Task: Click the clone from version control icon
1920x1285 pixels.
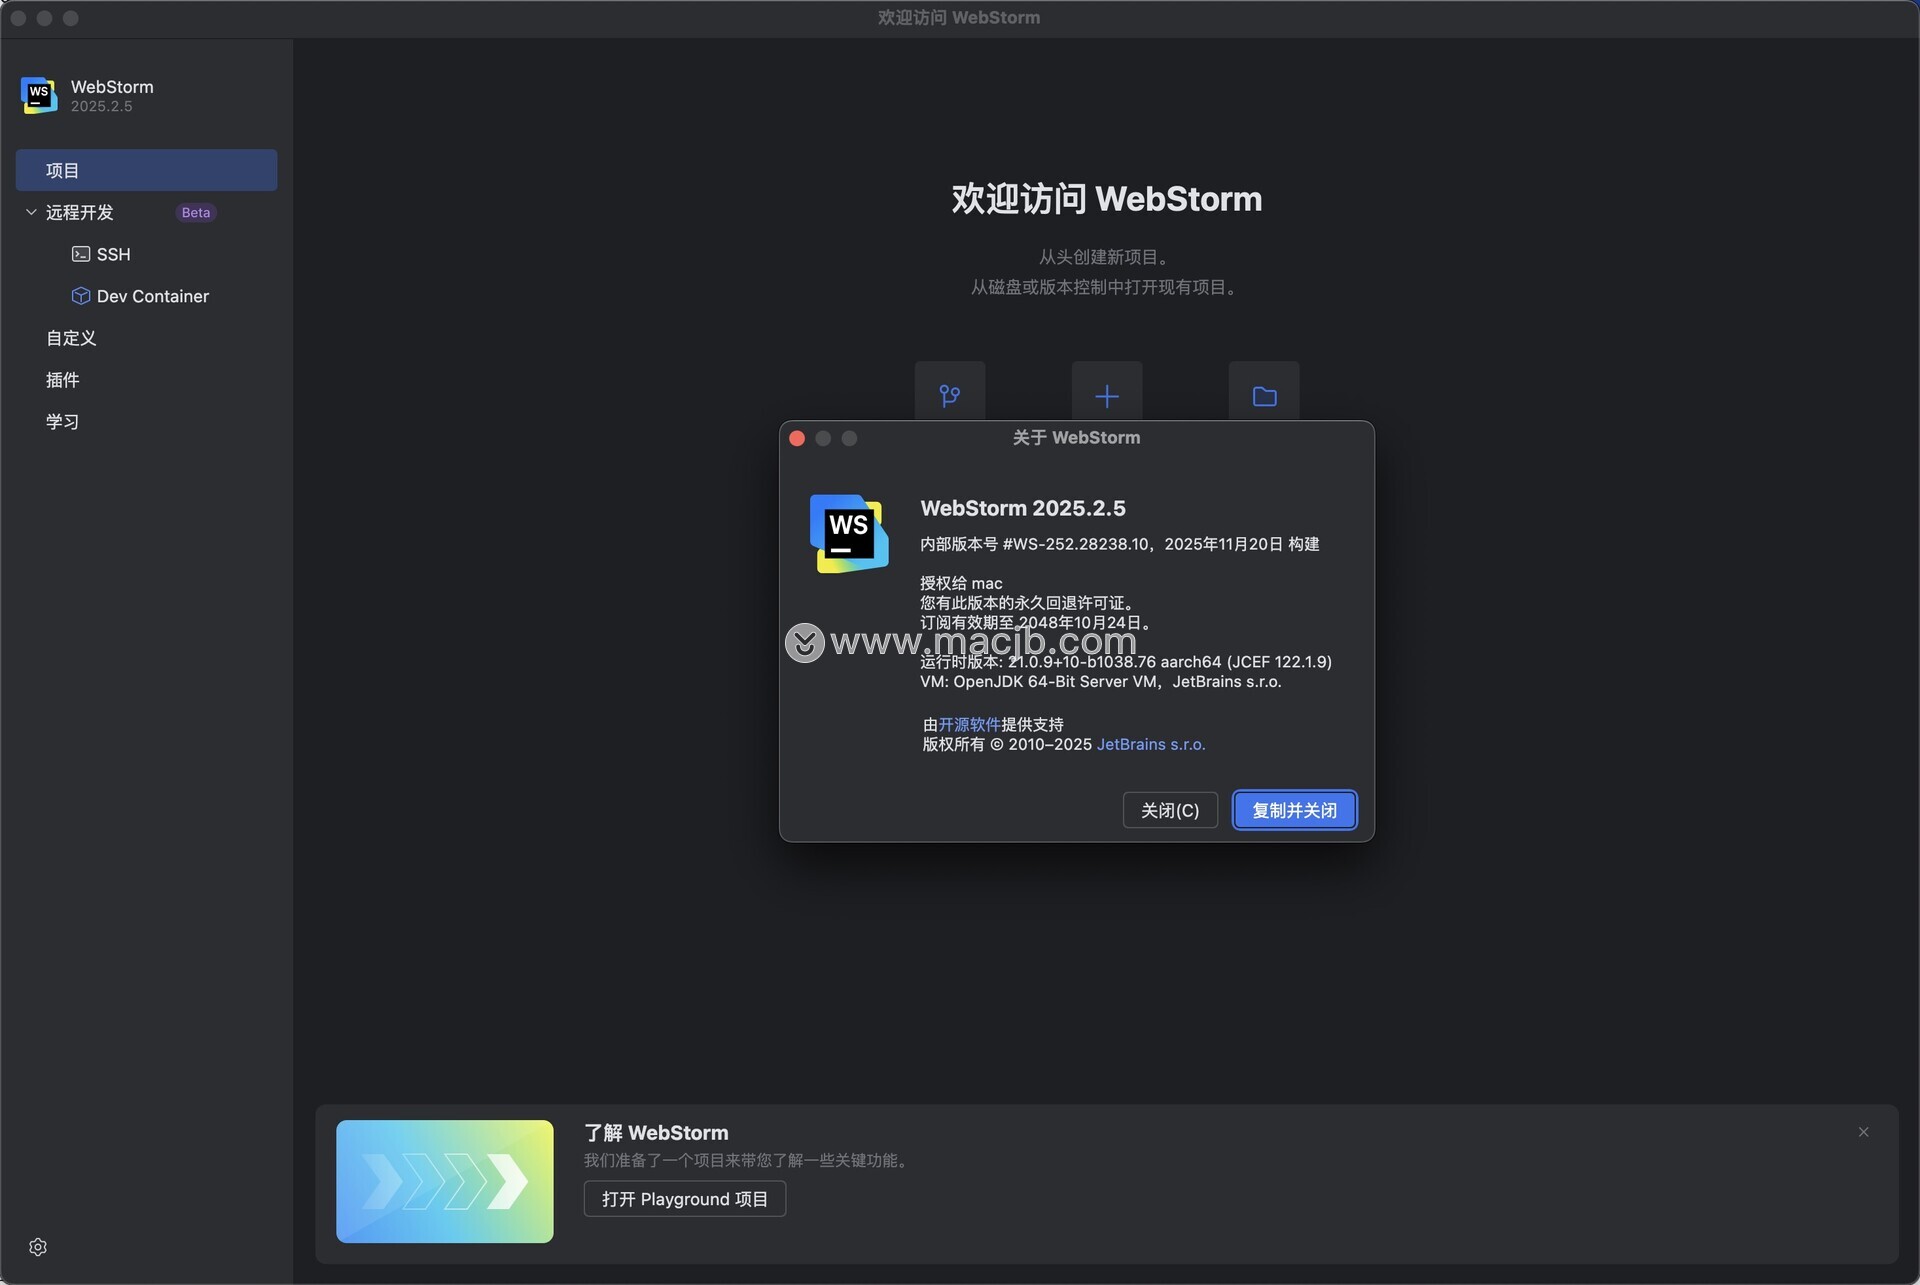Action: pos(949,396)
